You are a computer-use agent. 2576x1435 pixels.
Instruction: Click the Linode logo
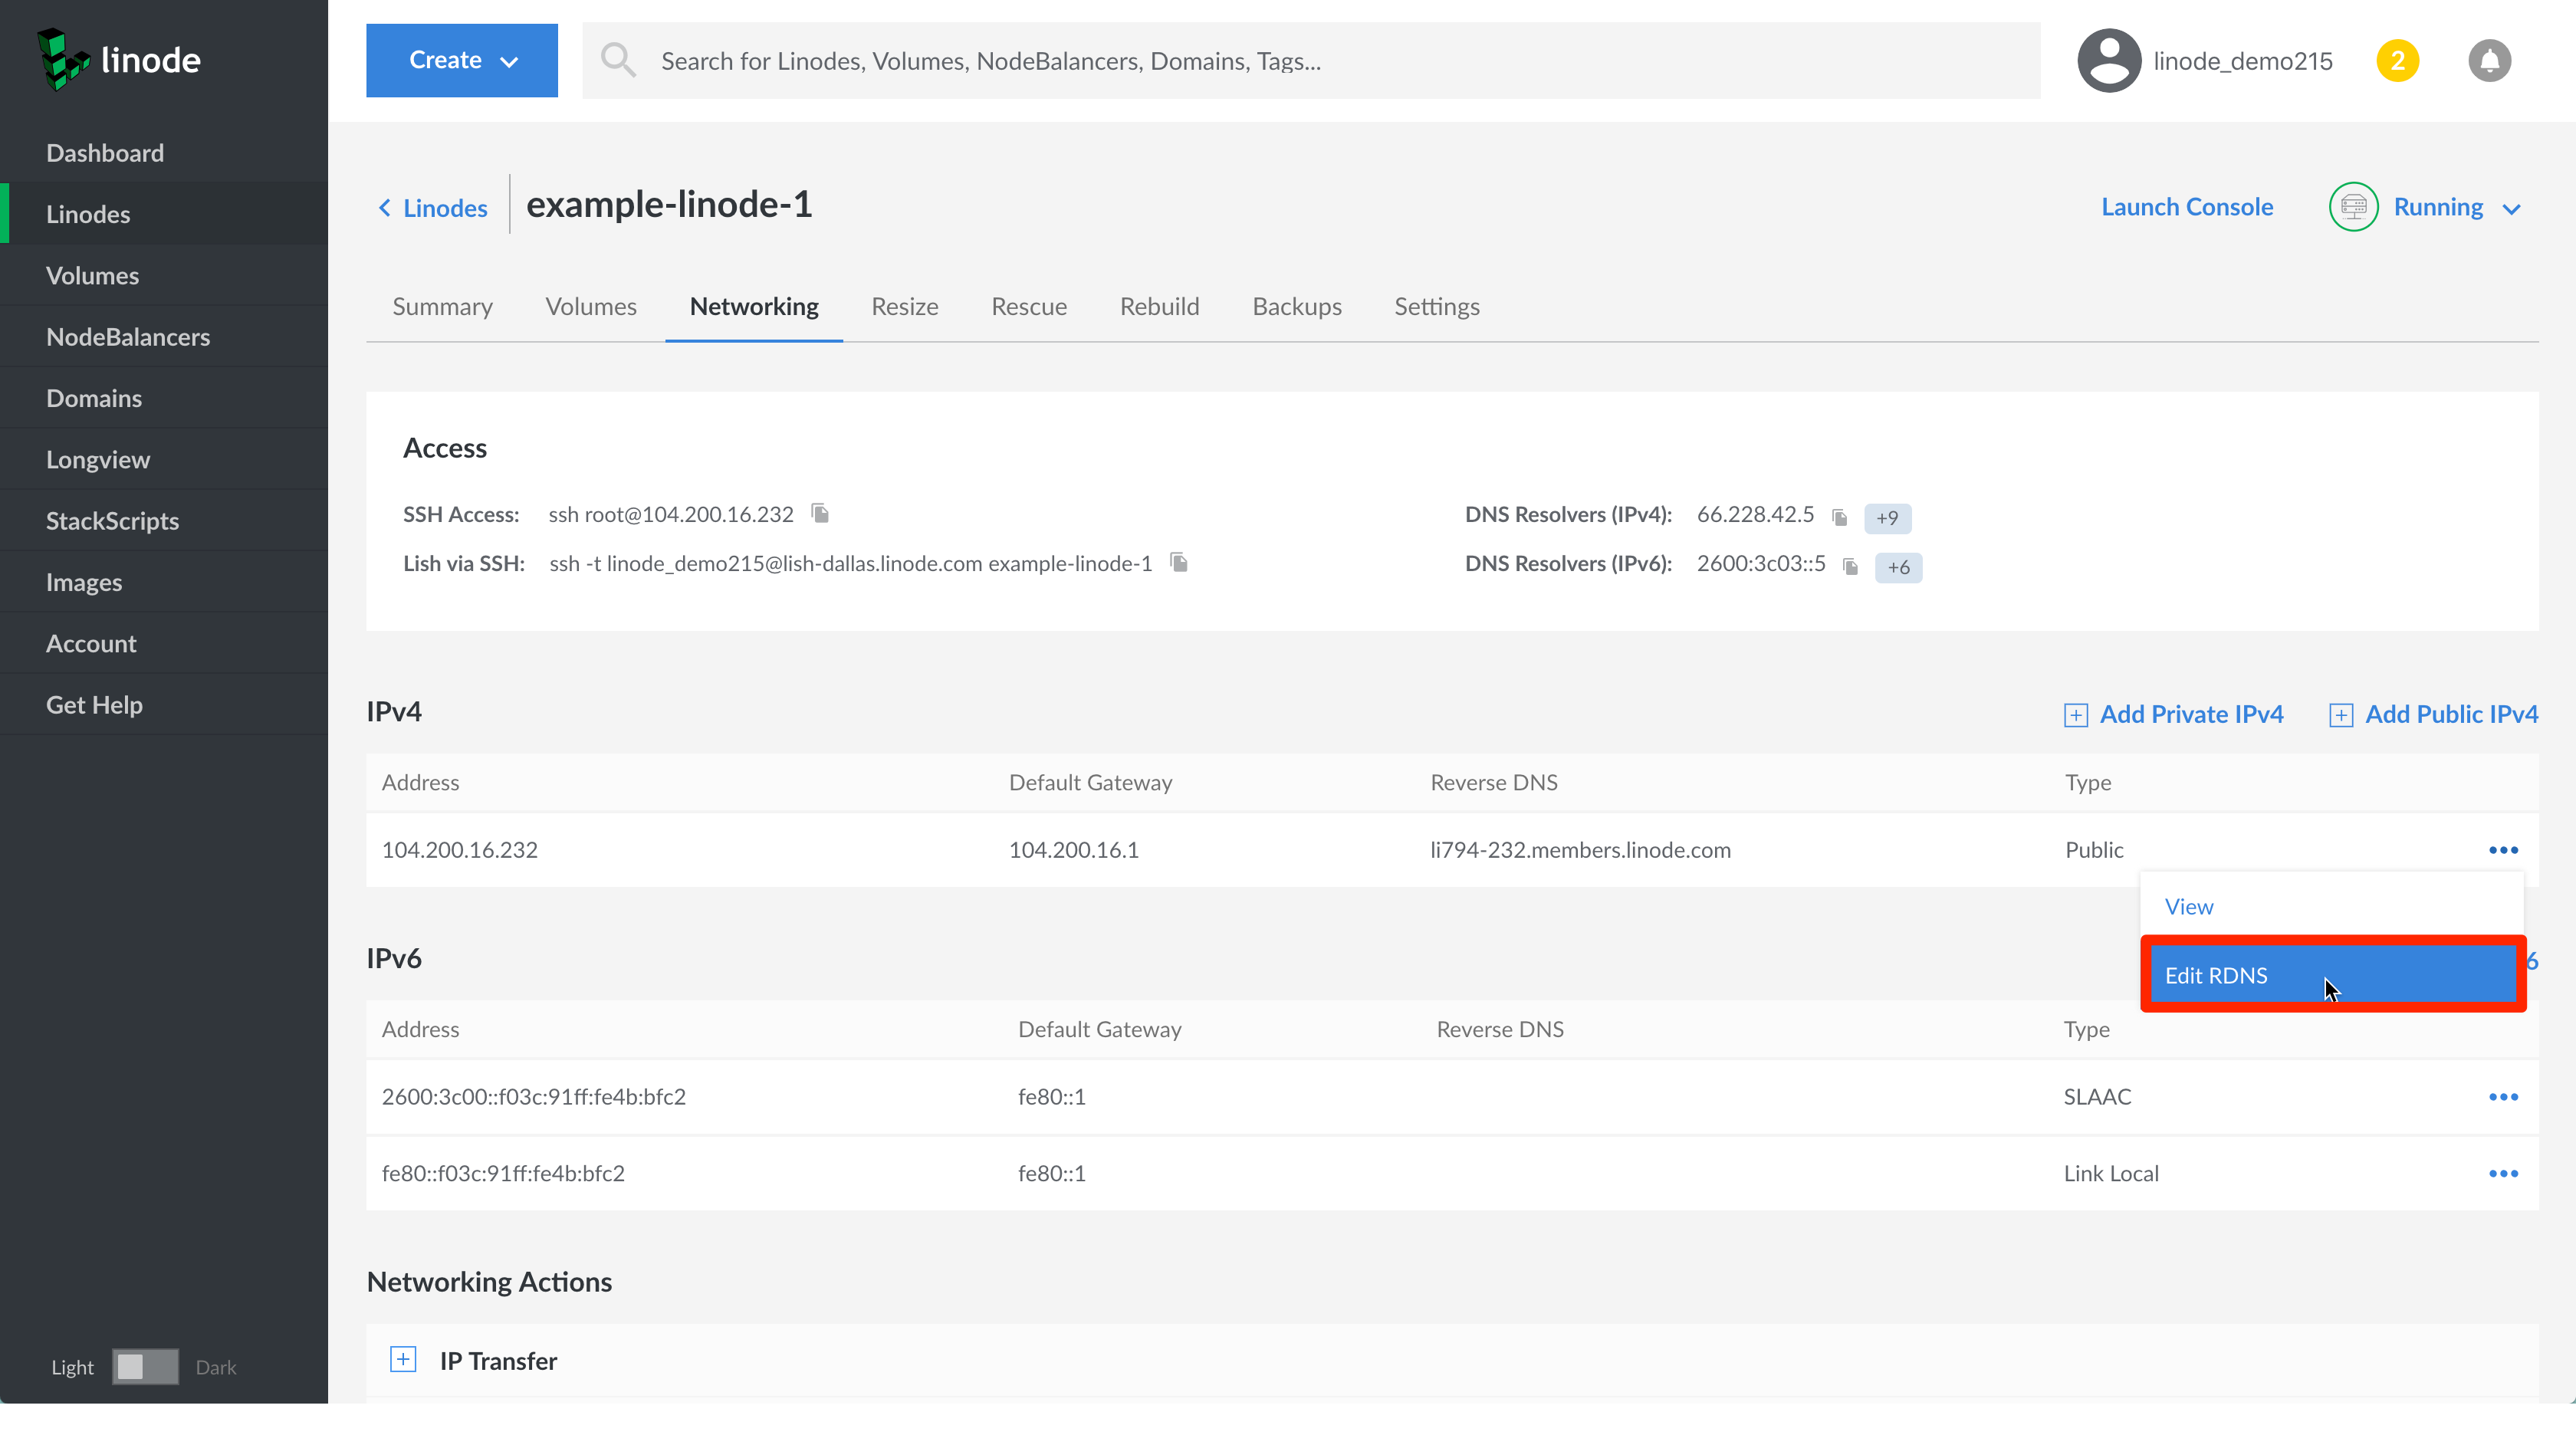118,60
